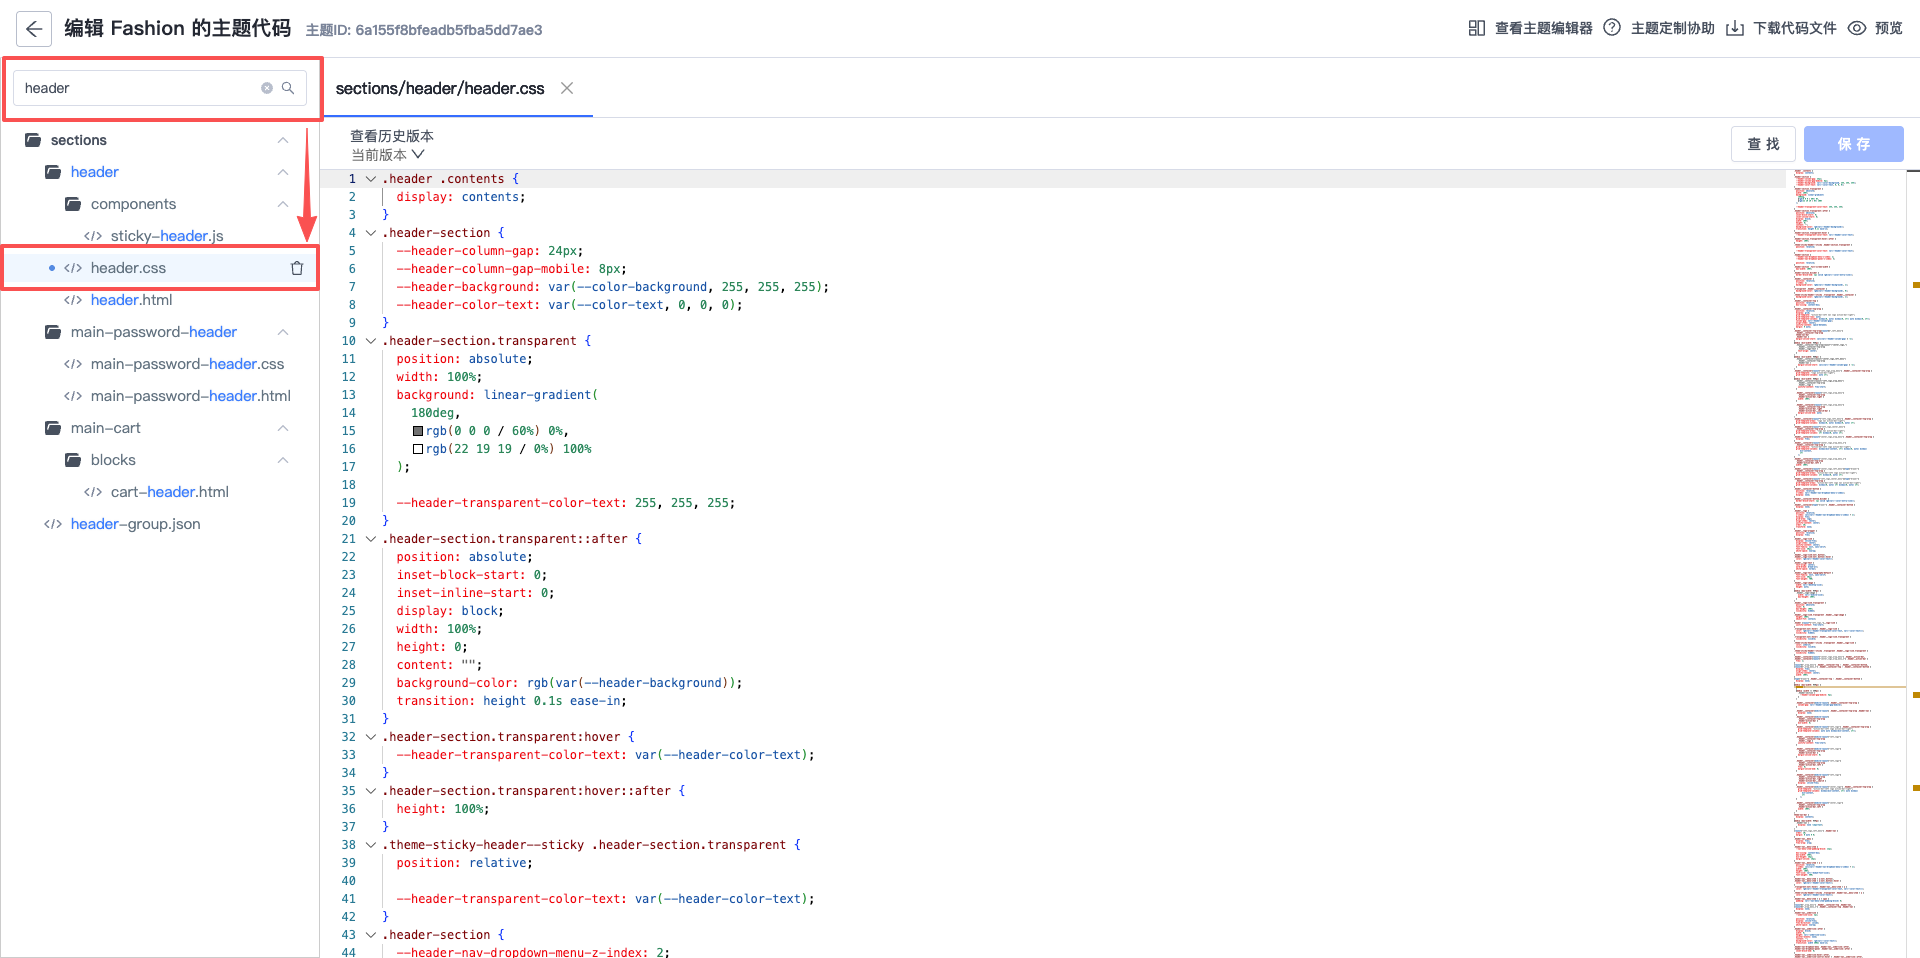Click the main-cart folder row
This screenshot has height=958, width=1920.
(x=160, y=428)
